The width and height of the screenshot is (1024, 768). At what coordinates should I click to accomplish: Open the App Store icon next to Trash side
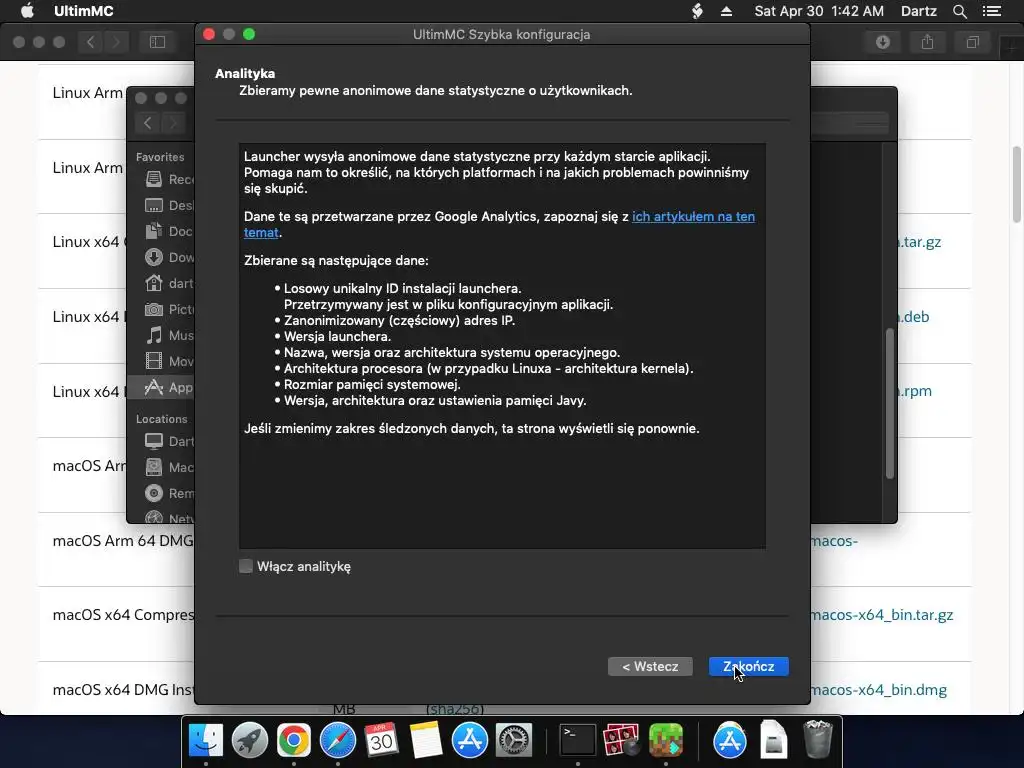[x=729, y=741]
